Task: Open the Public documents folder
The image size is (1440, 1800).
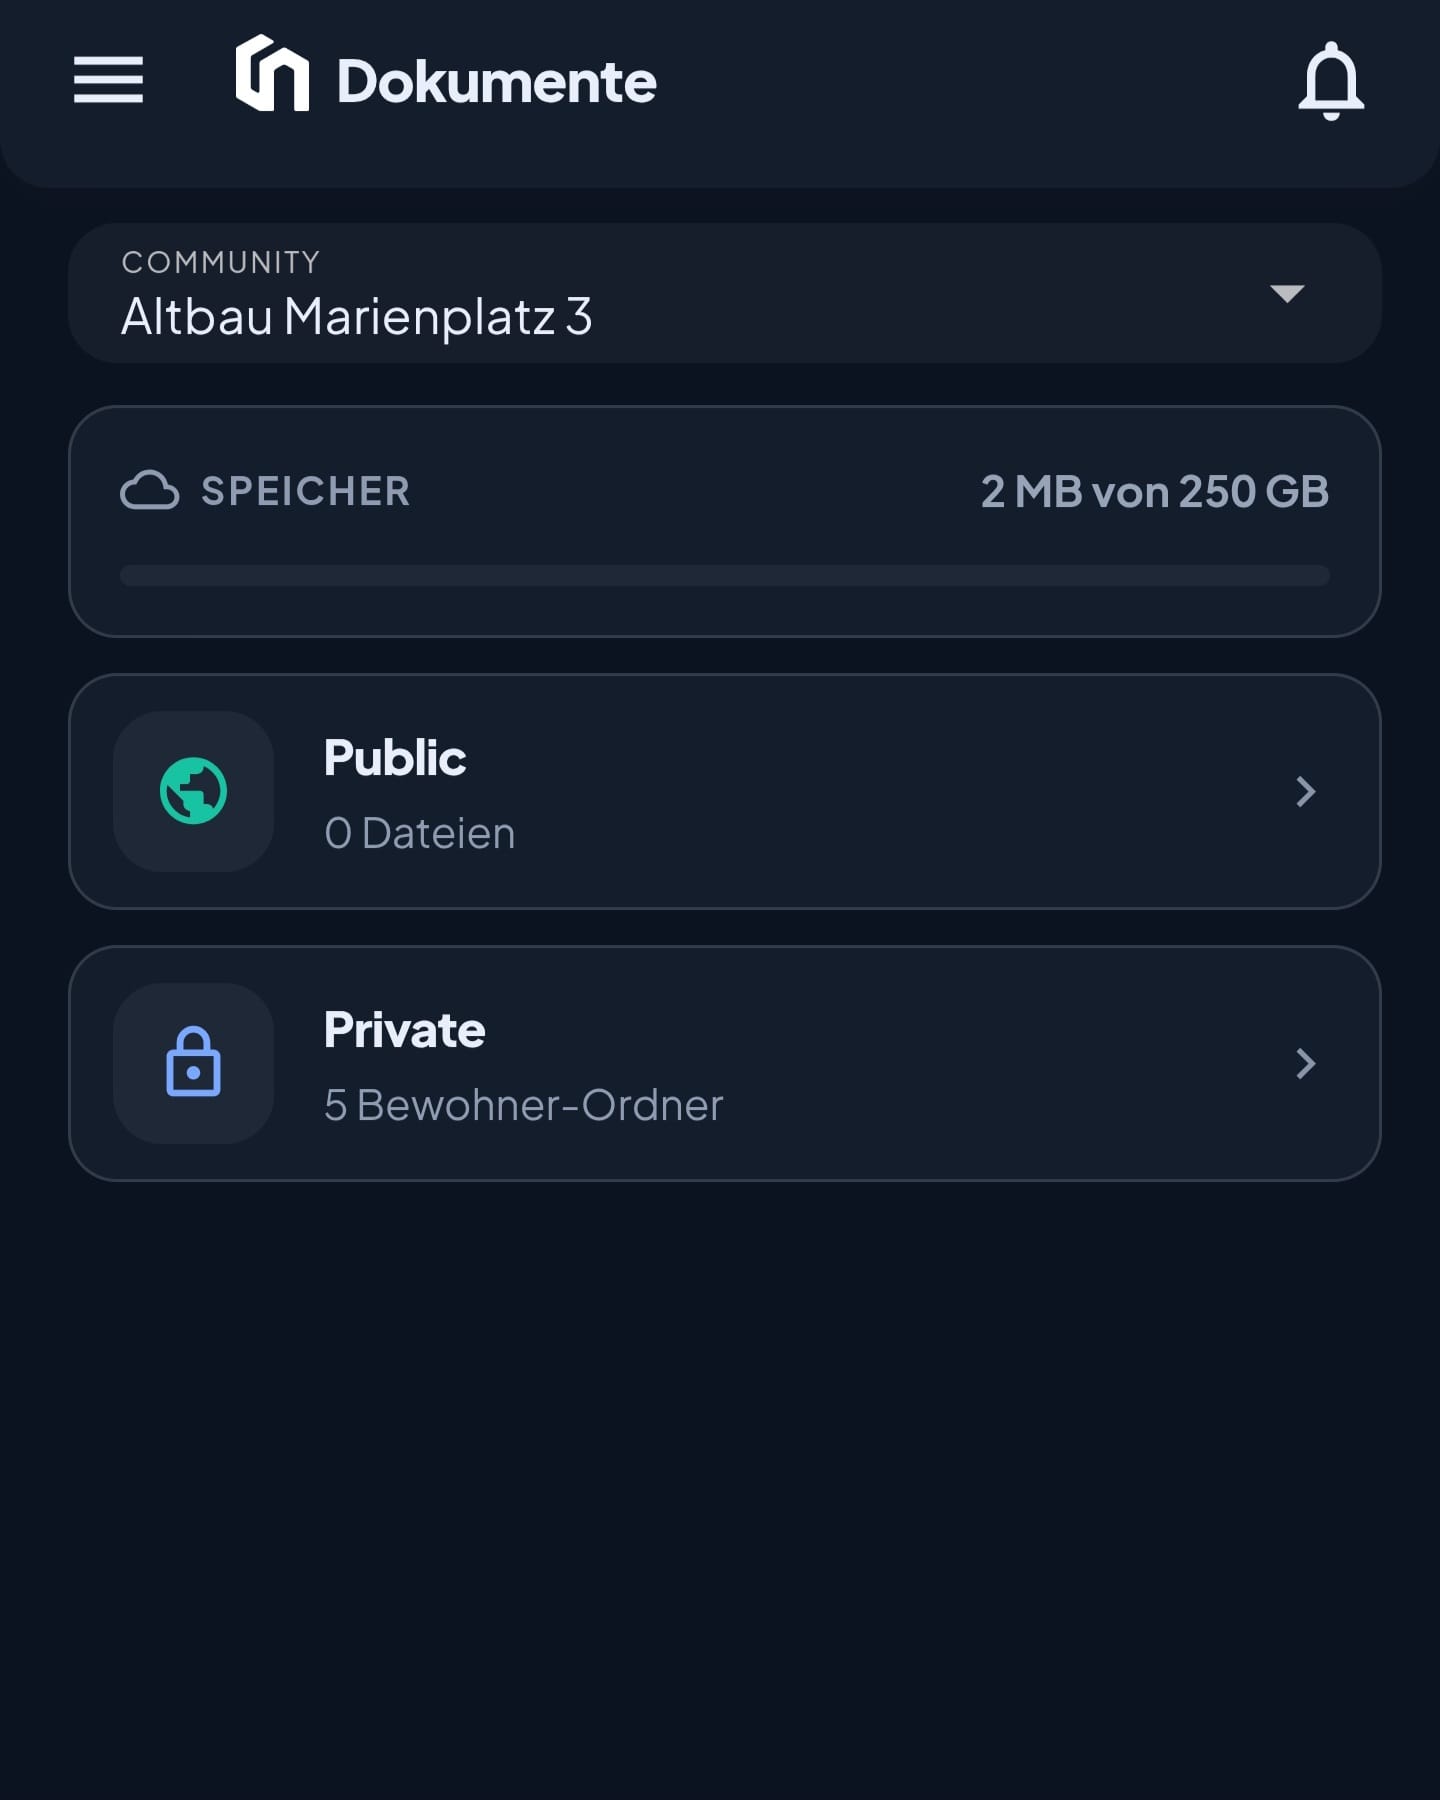Action: pyautogui.click(x=725, y=791)
